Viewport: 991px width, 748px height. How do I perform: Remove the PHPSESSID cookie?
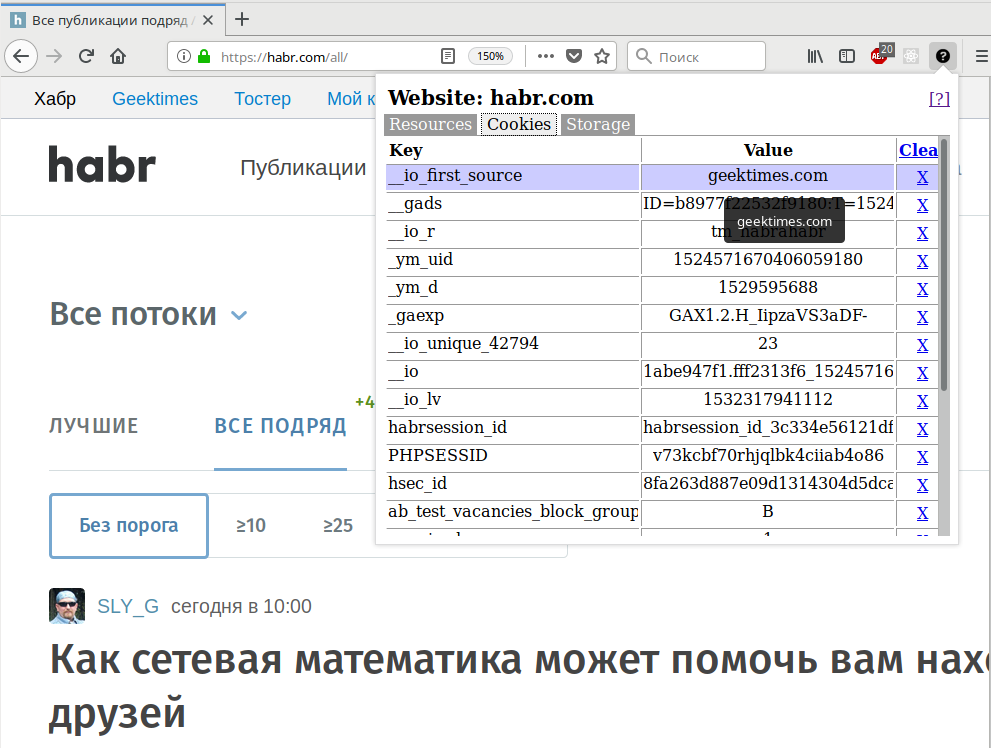coord(922,457)
